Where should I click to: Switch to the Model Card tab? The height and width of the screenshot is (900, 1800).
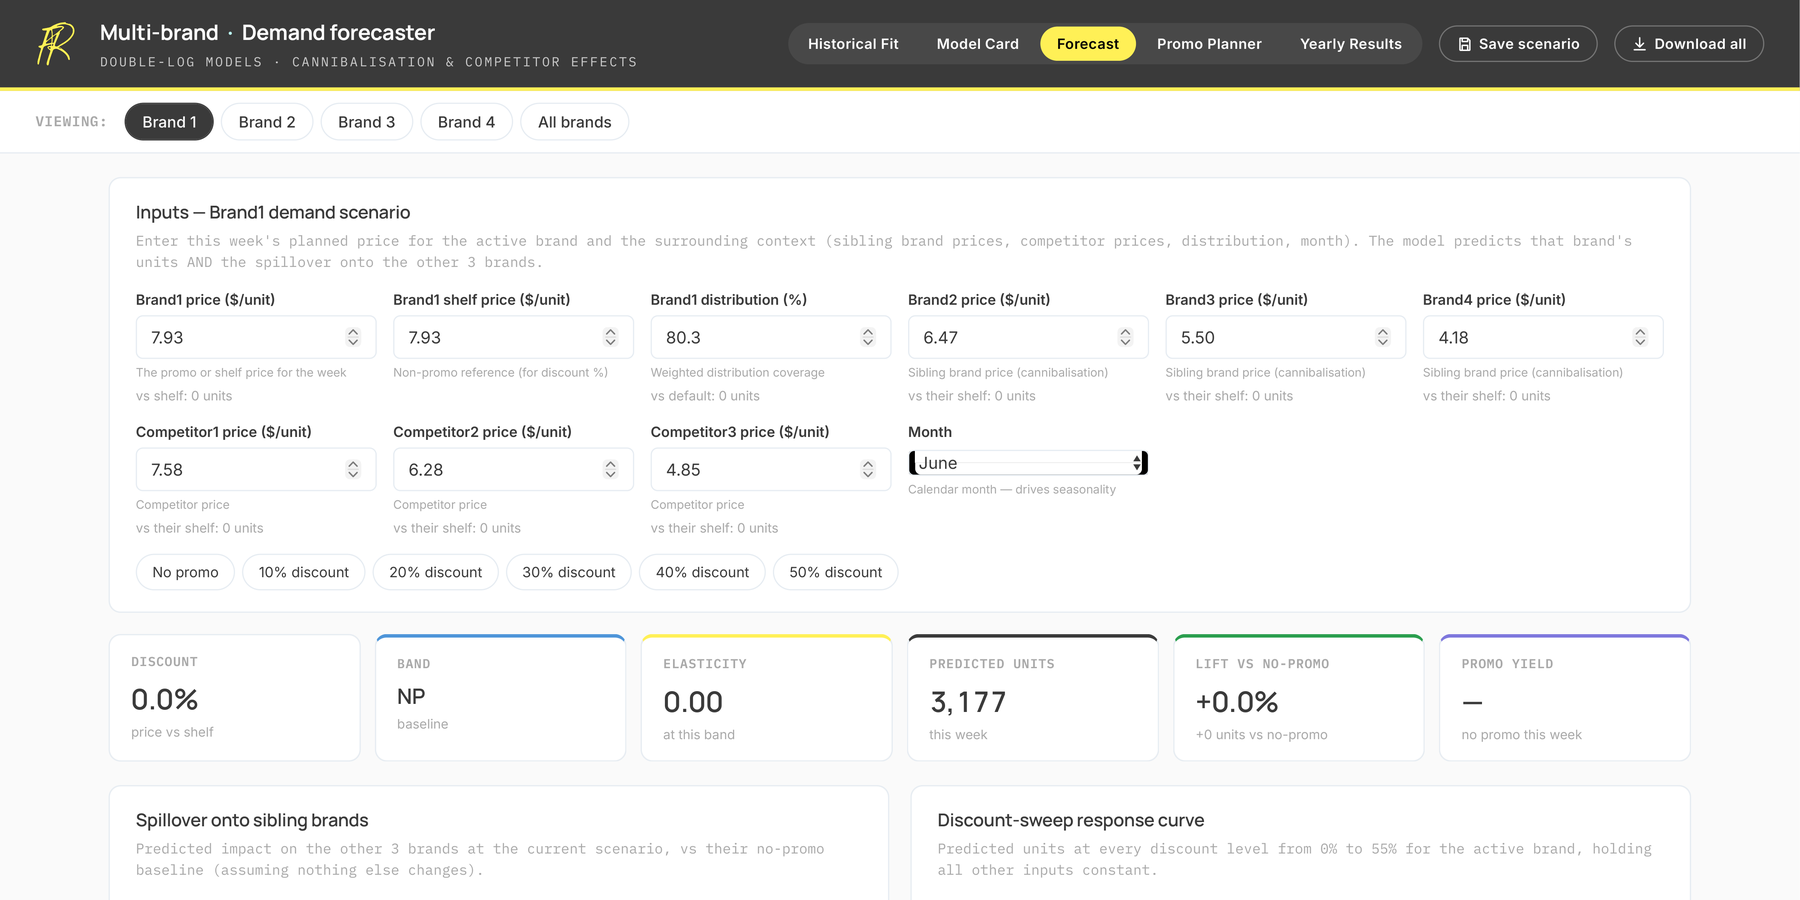coord(978,44)
